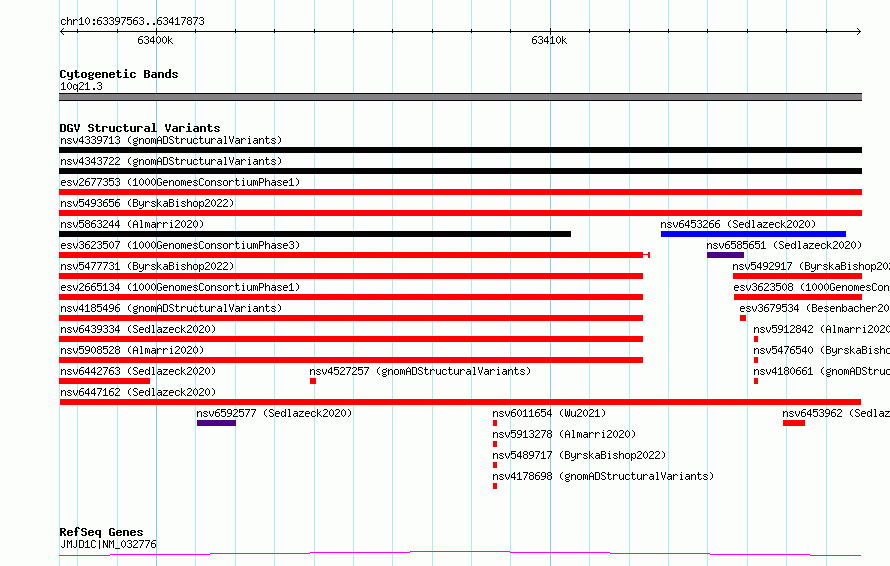
Task: Click the nsv5912842 Almarri variant label
Action: click(821, 329)
